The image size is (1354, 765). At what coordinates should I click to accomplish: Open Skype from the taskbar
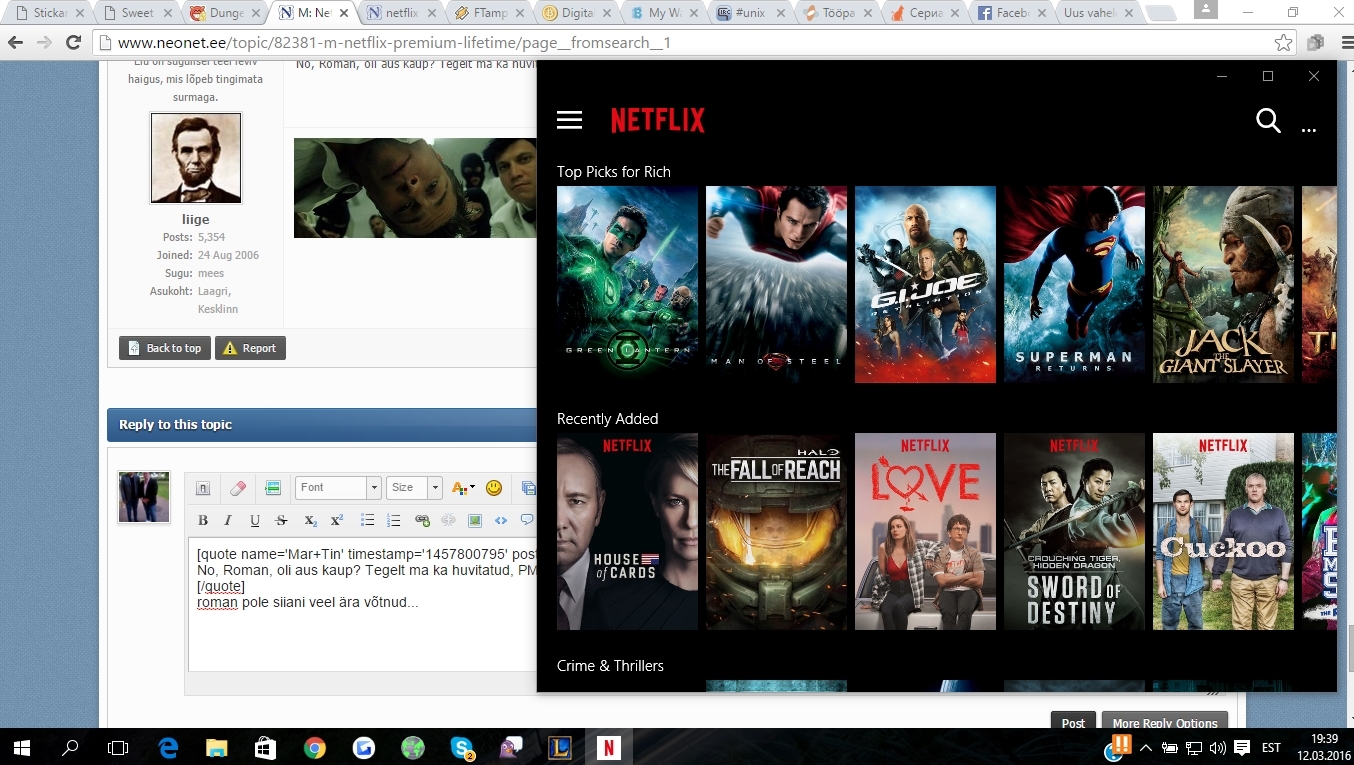461,747
